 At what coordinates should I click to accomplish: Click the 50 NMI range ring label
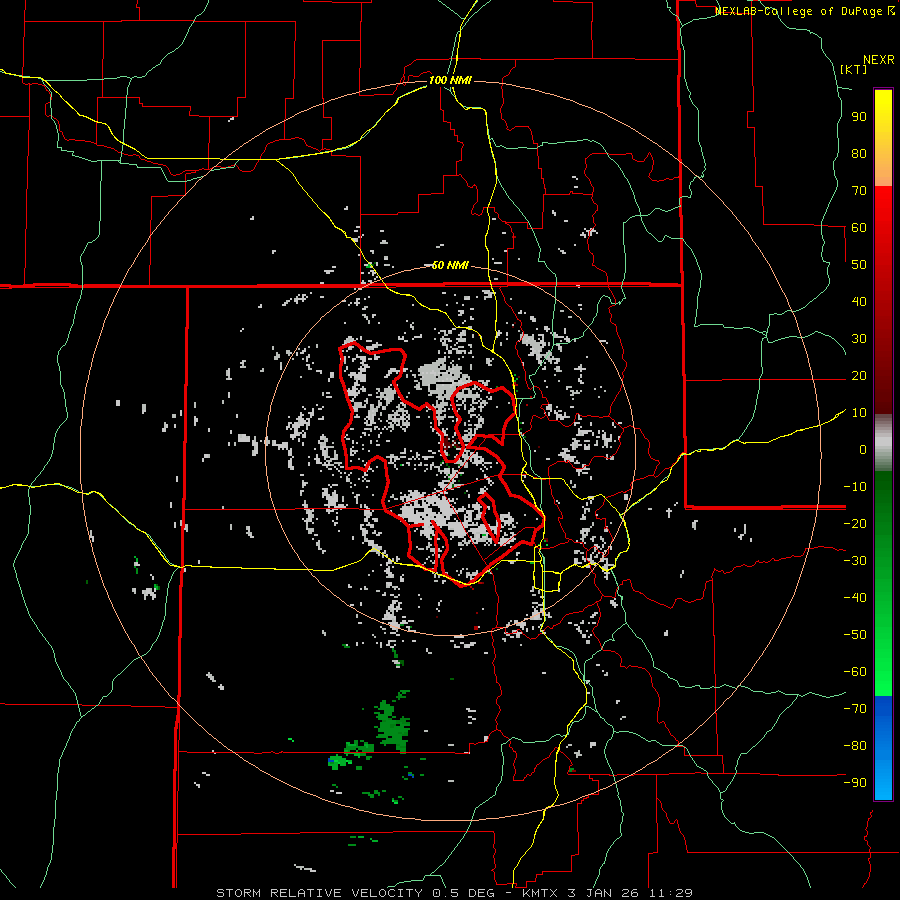tap(450, 265)
